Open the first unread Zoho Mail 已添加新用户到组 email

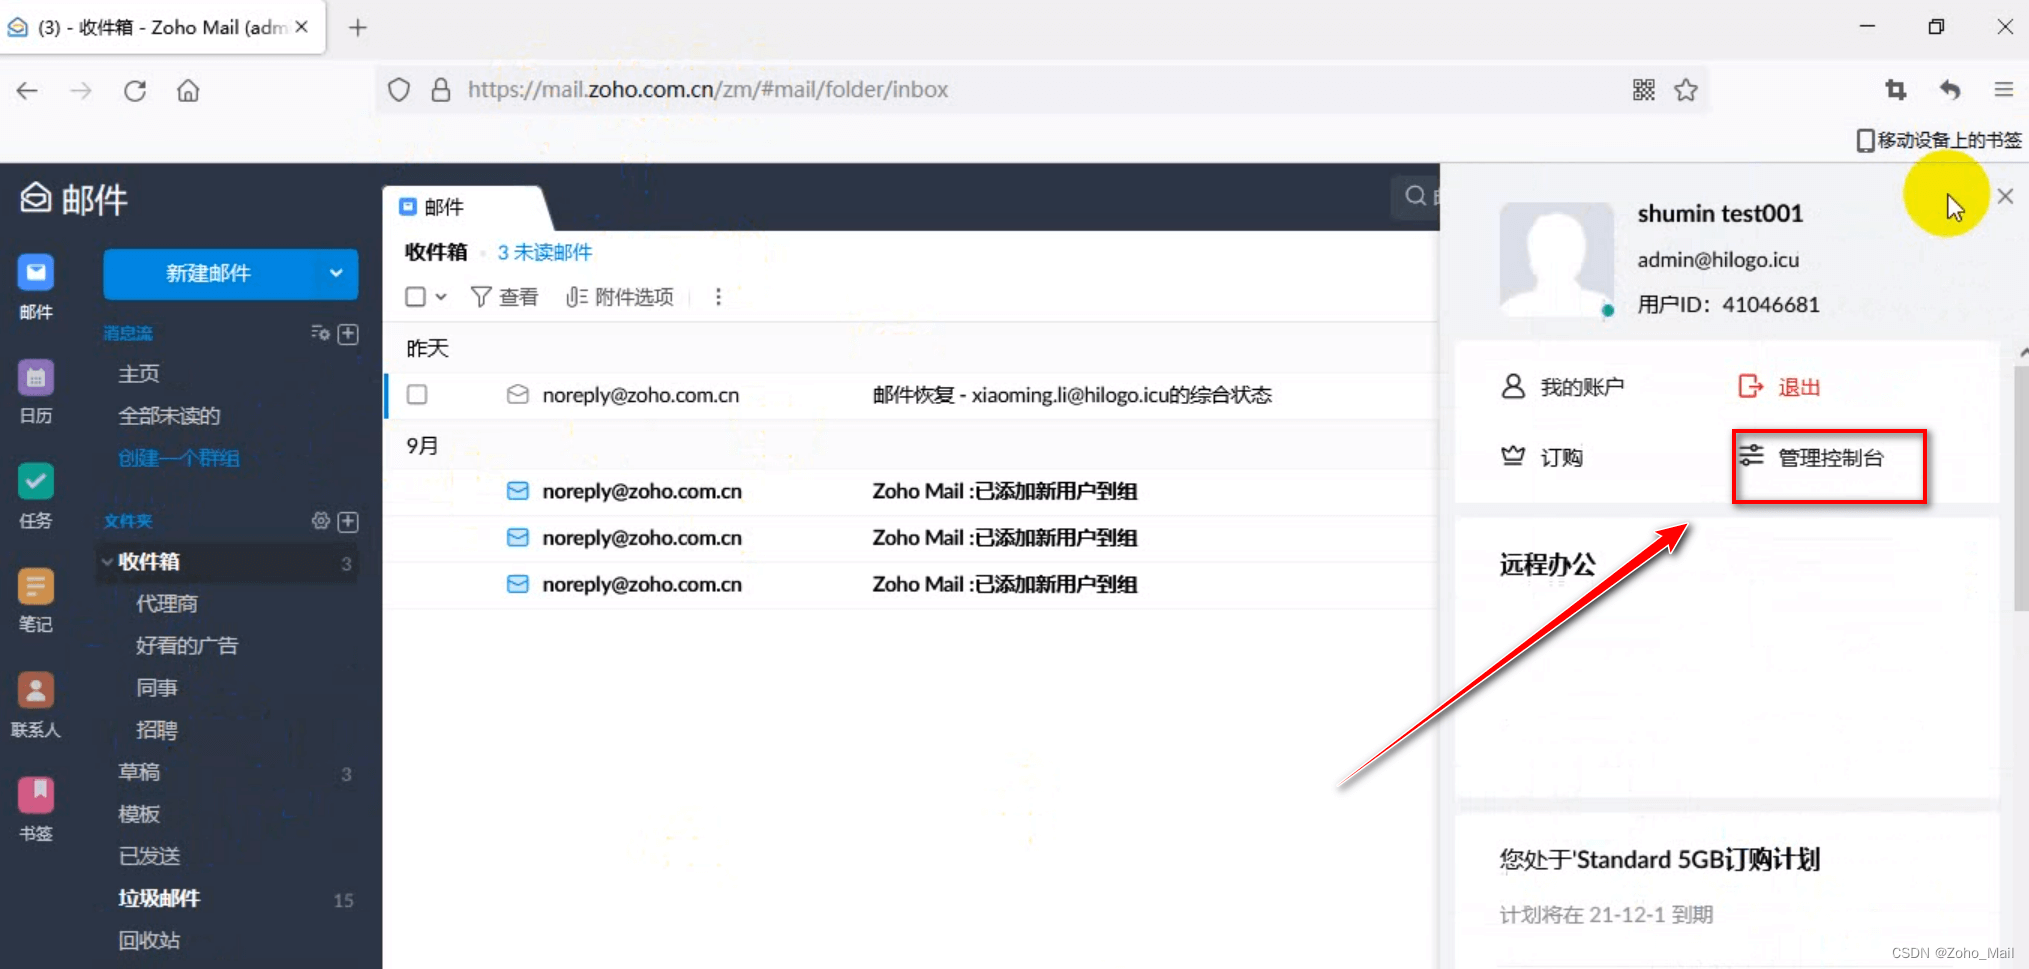click(x=912, y=491)
